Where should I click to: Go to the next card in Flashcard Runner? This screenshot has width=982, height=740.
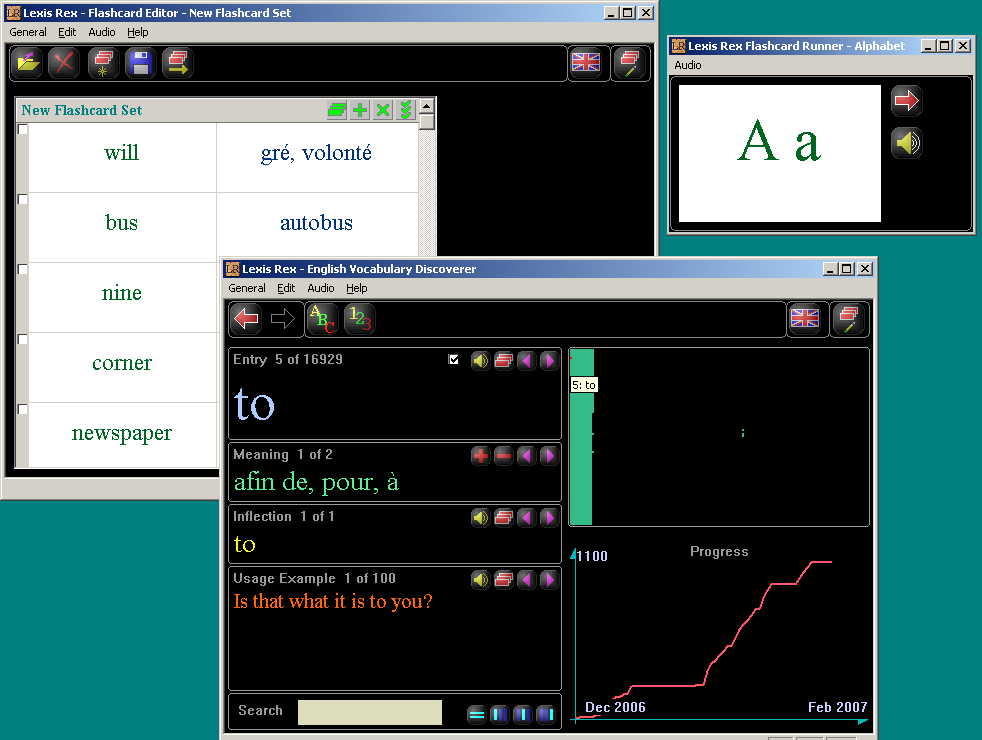click(x=906, y=101)
